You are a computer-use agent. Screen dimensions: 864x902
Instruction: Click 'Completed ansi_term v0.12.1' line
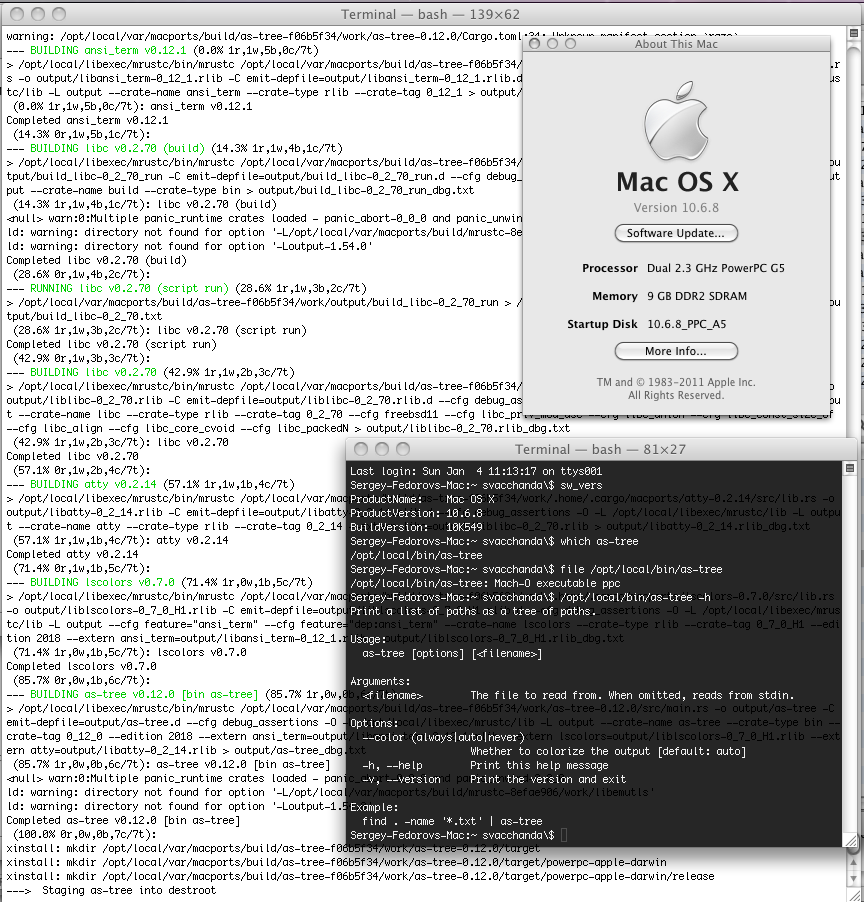click(87, 120)
